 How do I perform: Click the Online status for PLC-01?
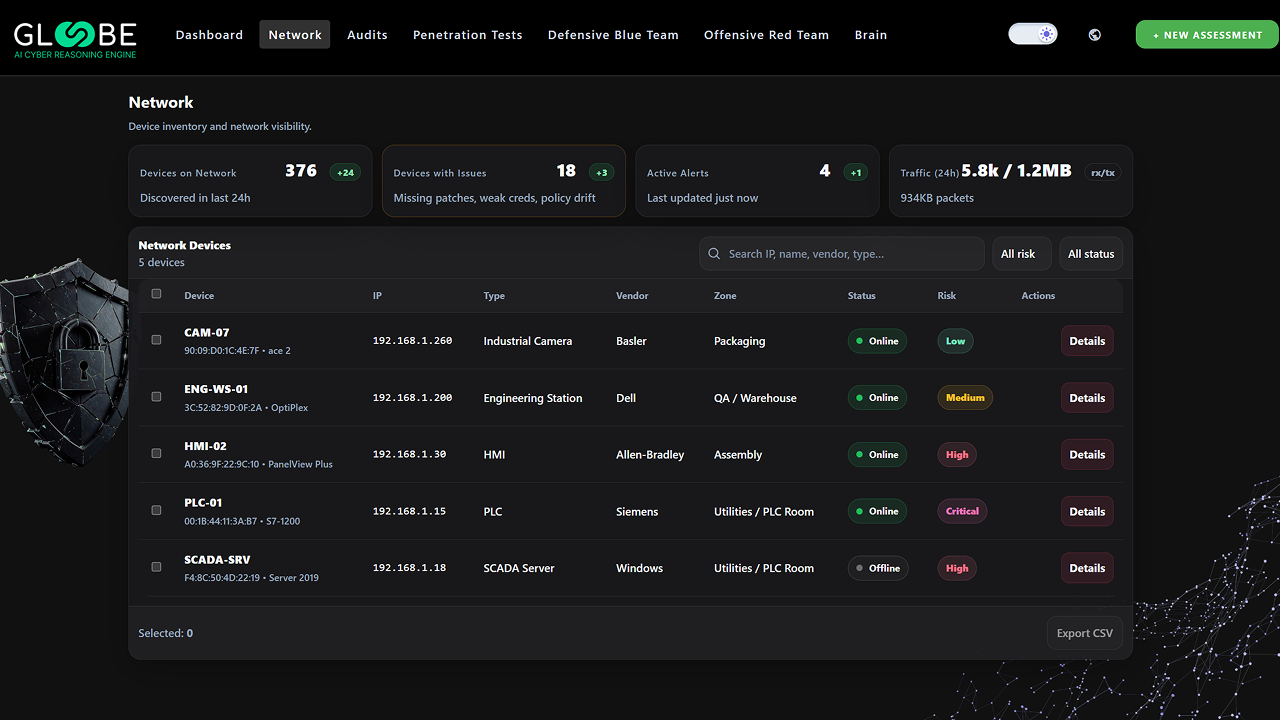877,511
